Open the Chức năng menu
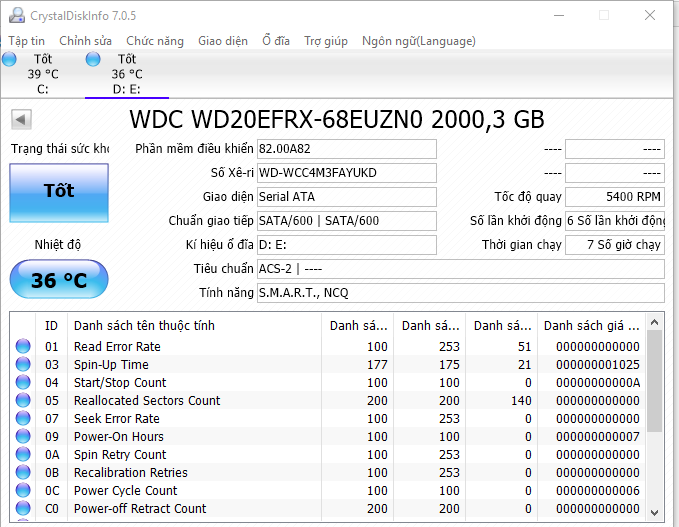The height and width of the screenshot is (527, 679). tap(155, 41)
